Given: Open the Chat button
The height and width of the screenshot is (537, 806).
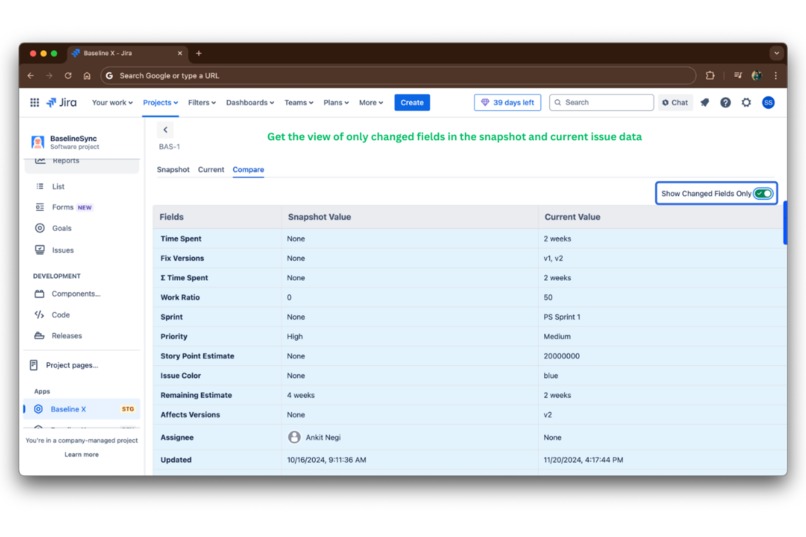Looking at the screenshot, I should [675, 102].
